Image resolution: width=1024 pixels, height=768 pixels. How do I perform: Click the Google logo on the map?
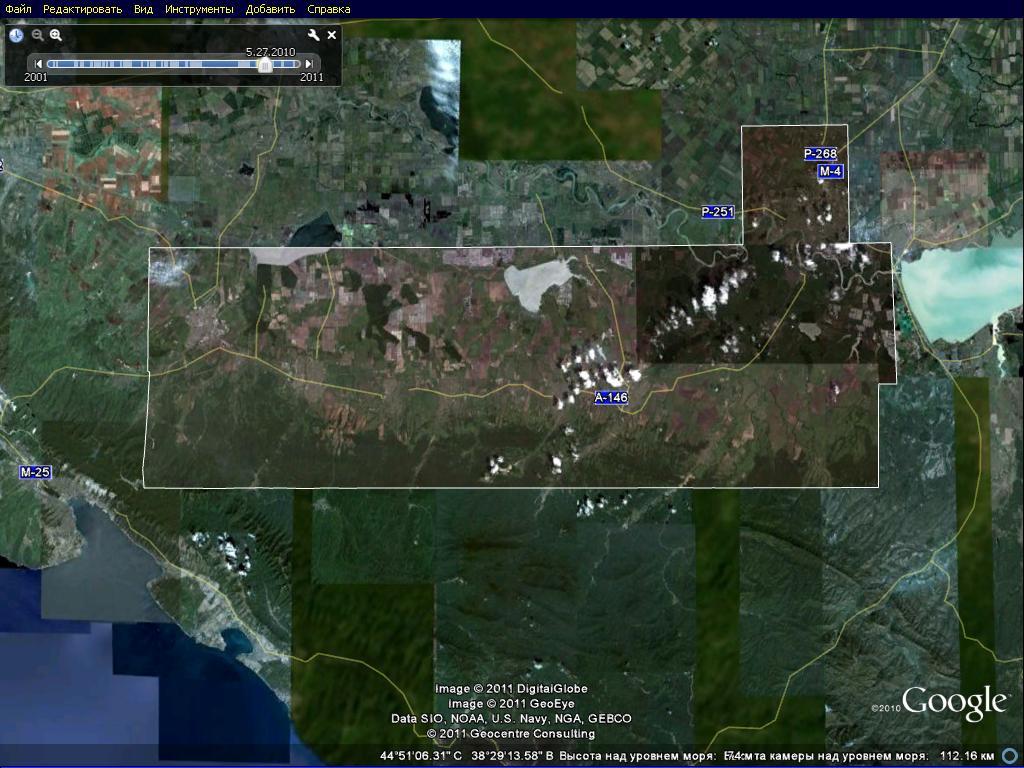pyautogui.click(x=953, y=702)
